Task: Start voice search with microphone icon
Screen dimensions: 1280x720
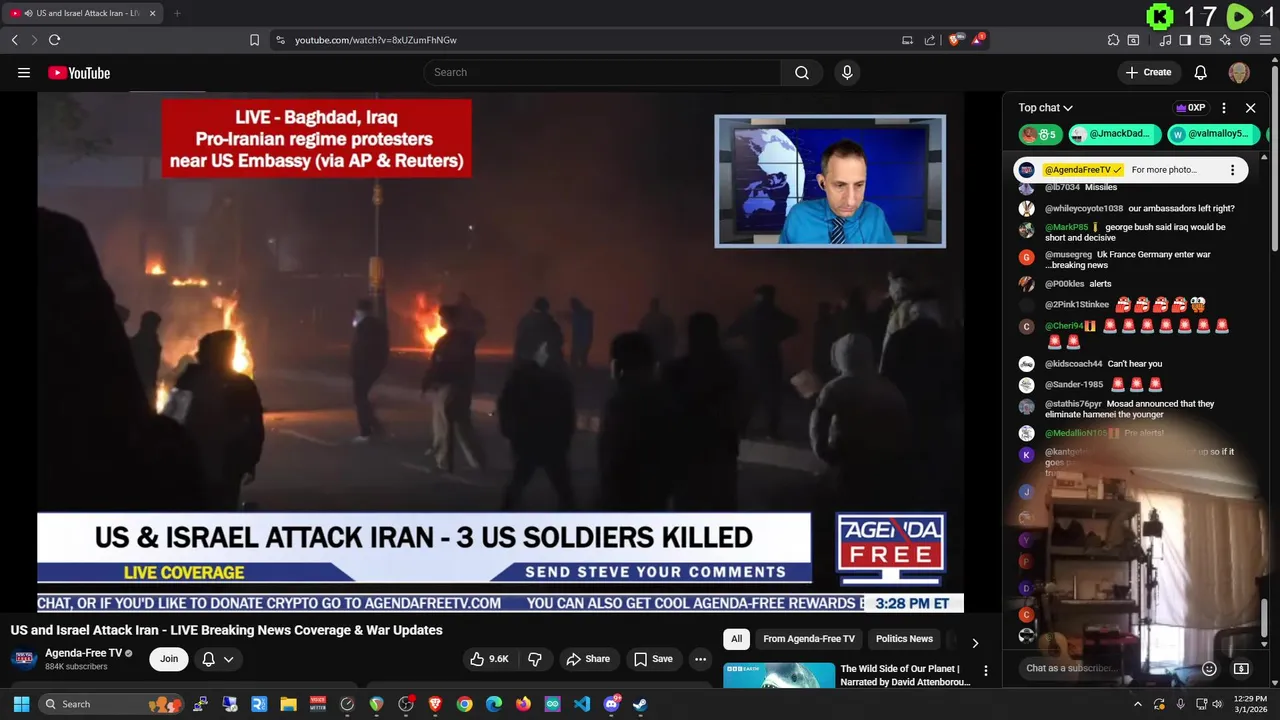Action: tap(847, 72)
